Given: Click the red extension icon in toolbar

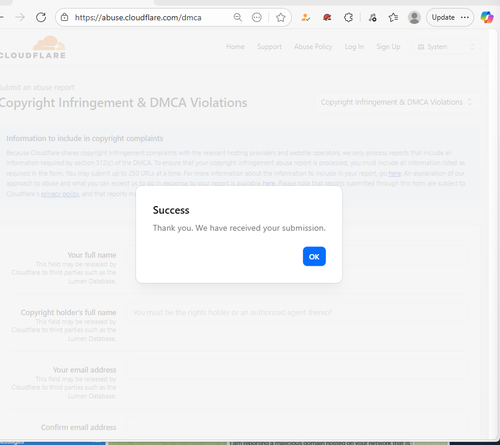Looking at the screenshot, I should click(327, 17).
